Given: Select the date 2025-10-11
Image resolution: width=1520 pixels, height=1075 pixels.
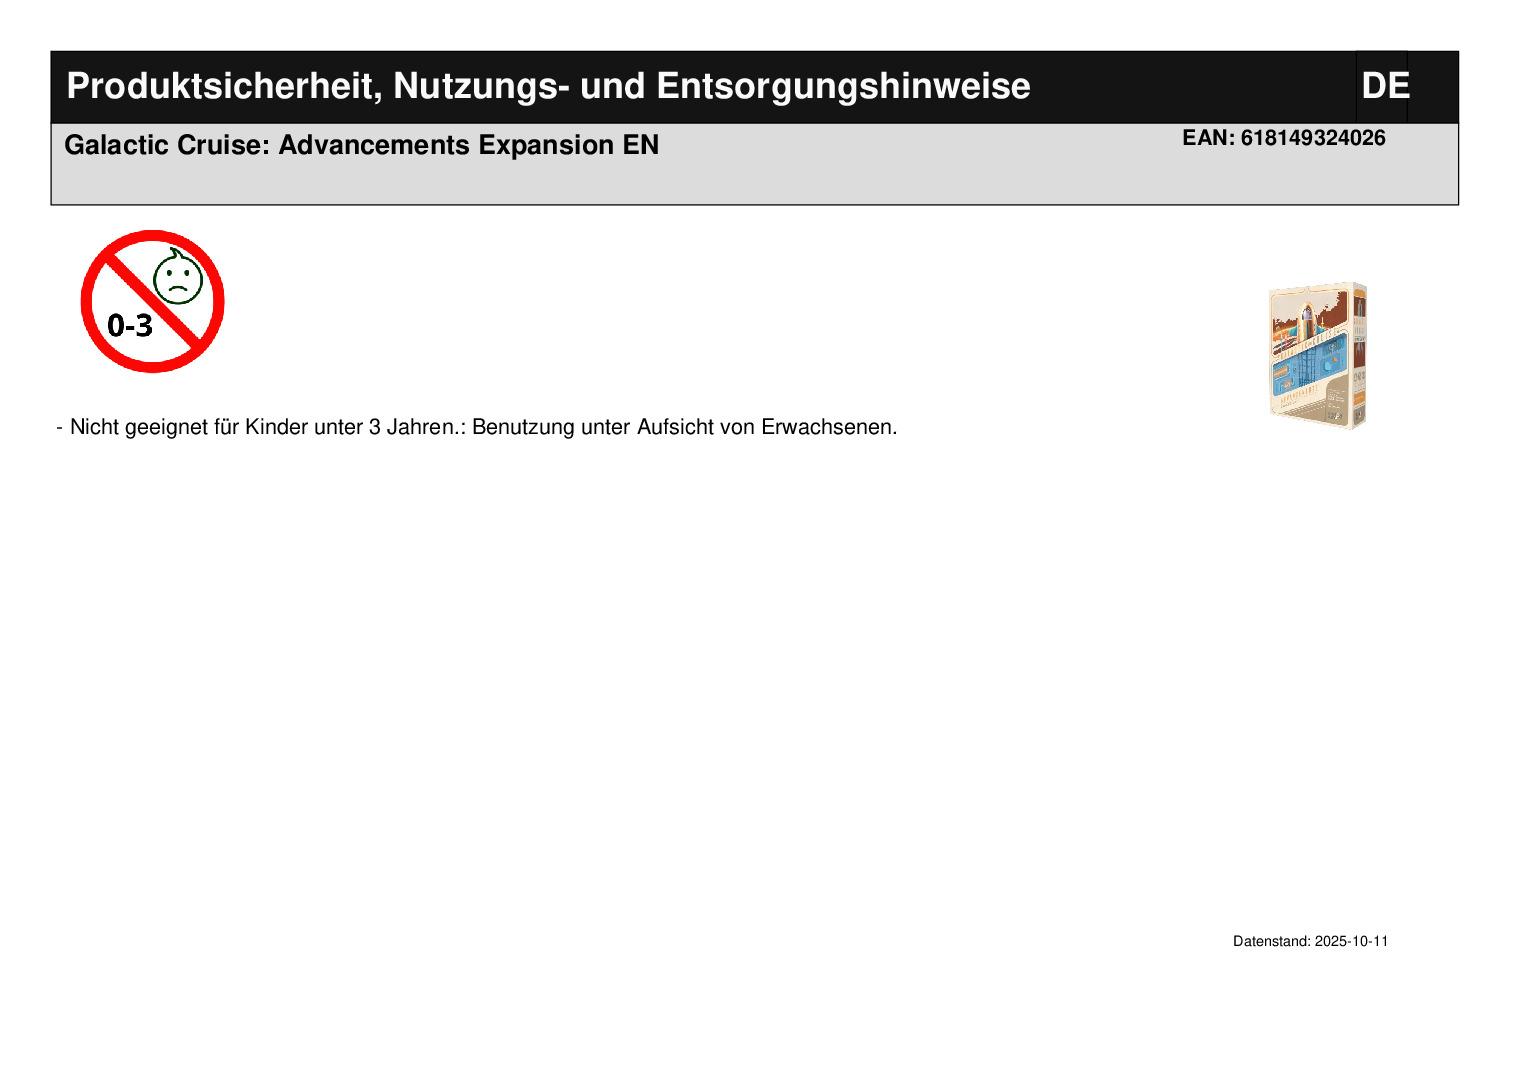Looking at the screenshot, I should point(1351,942).
